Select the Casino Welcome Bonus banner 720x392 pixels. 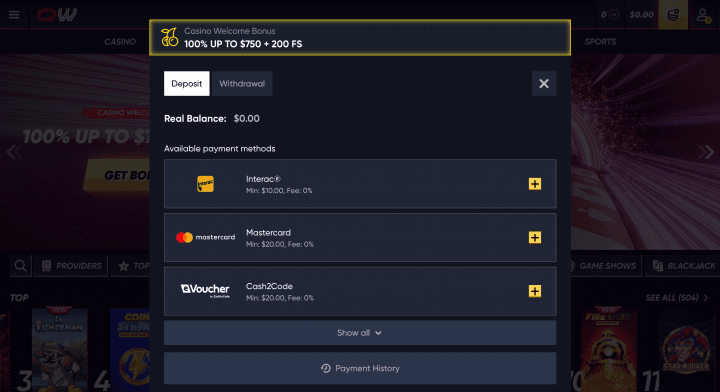(360, 38)
